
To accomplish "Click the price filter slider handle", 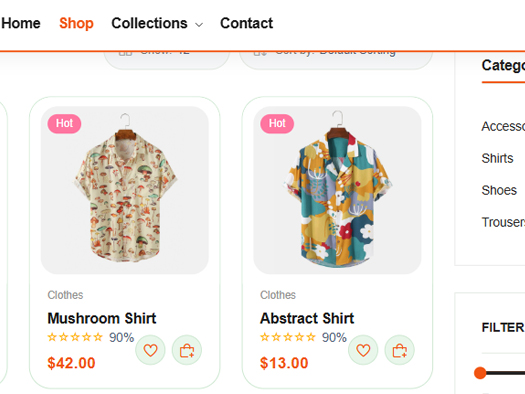I will (x=480, y=373).
